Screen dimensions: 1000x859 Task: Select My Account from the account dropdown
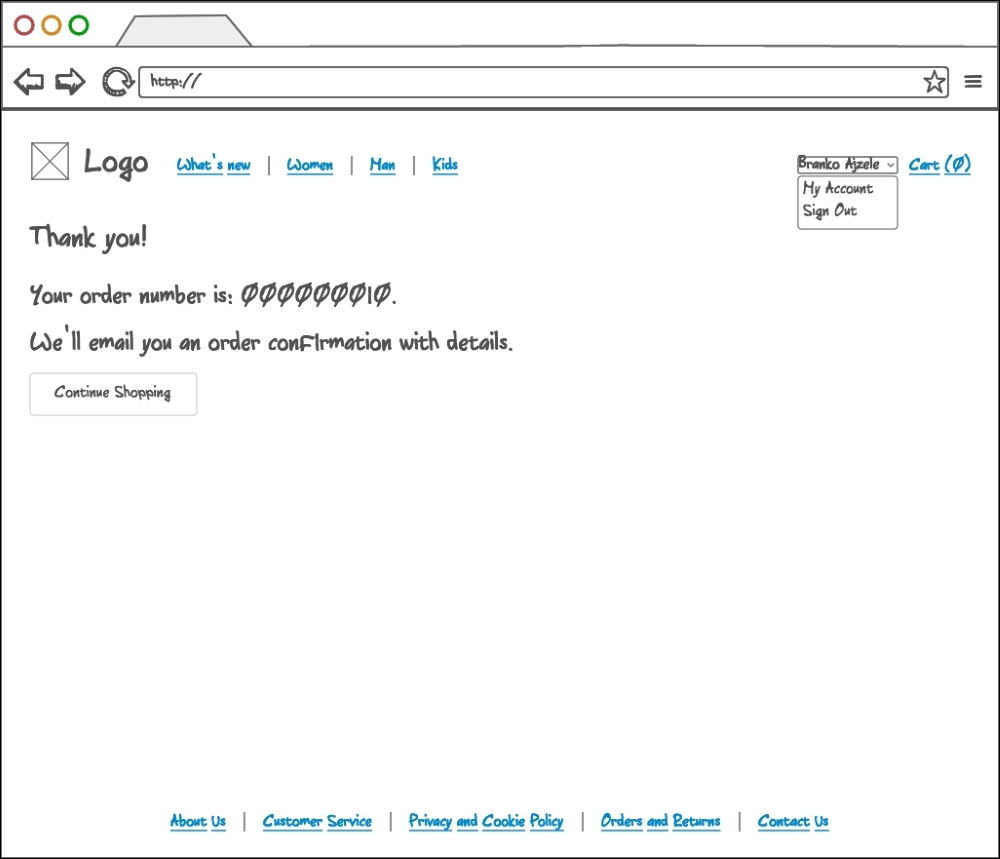(836, 188)
